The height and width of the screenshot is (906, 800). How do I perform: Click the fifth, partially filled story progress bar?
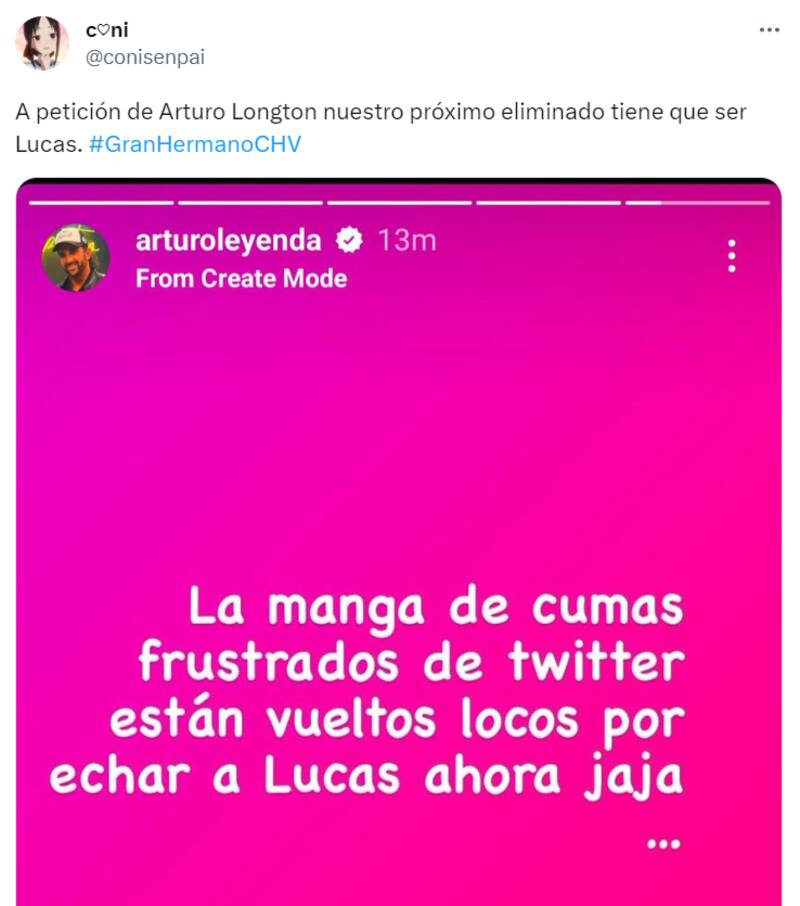click(697, 203)
